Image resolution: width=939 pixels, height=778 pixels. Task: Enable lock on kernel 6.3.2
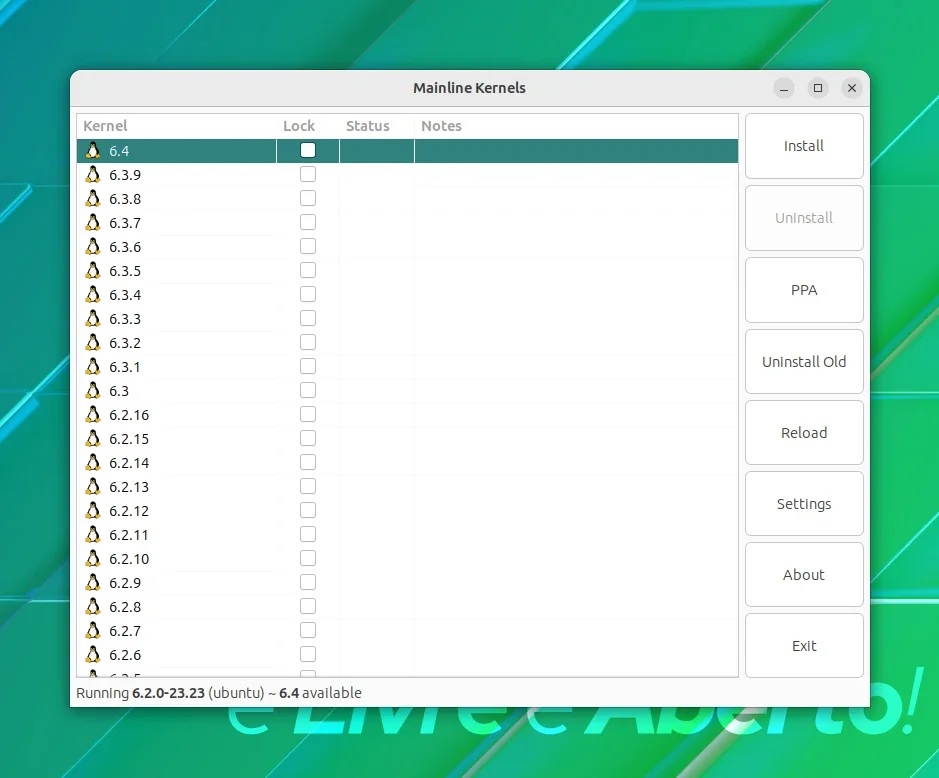[308, 341]
